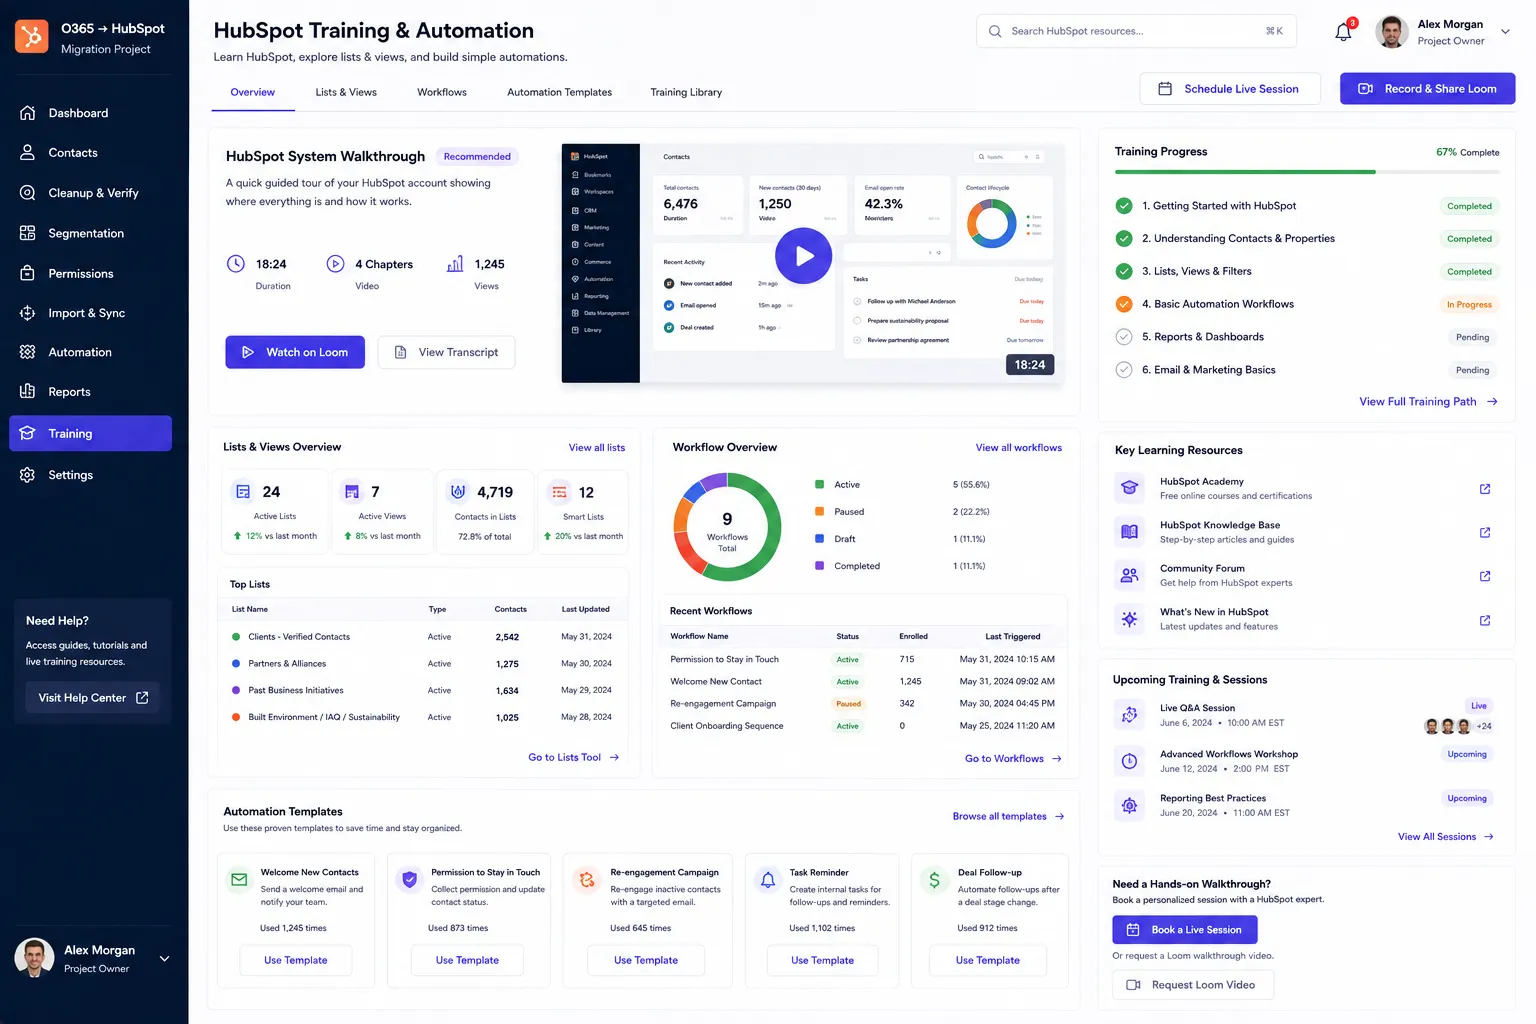Viewport: 1536px width, 1024px height.
Task: Click Book a Live Session button
Action: click(1185, 930)
